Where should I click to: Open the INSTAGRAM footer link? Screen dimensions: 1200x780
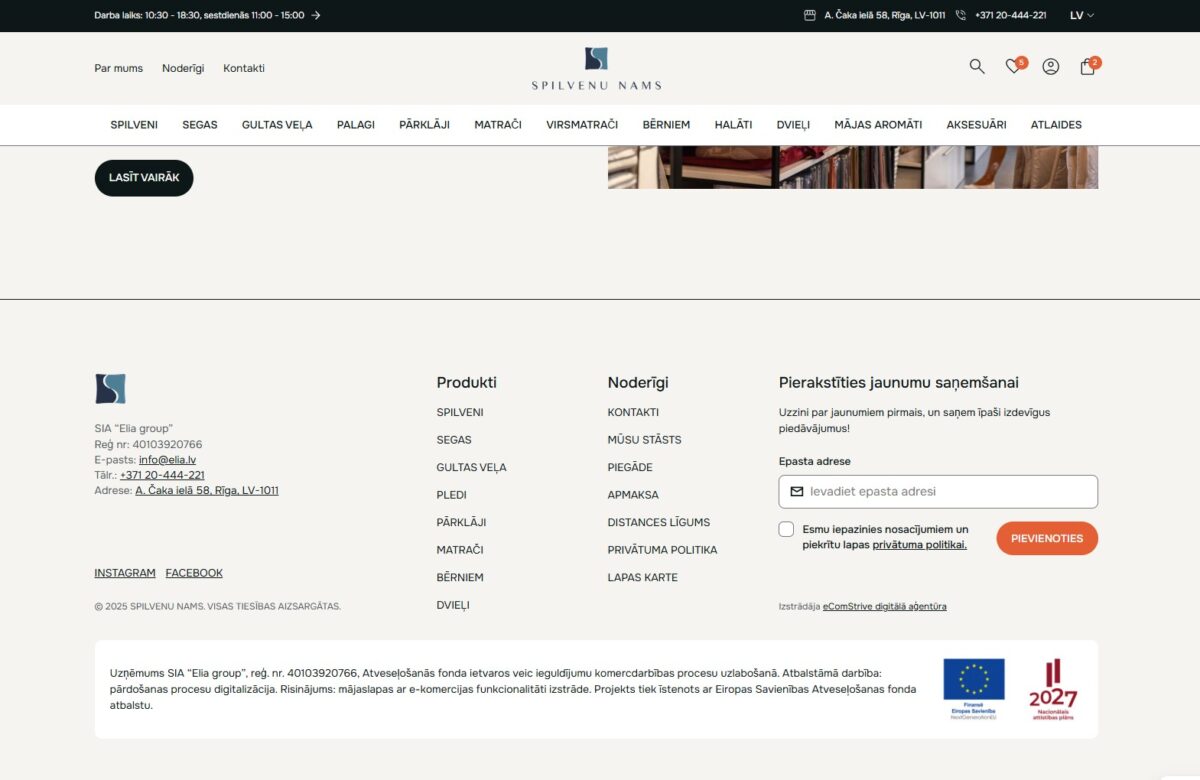tap(124, 572)
